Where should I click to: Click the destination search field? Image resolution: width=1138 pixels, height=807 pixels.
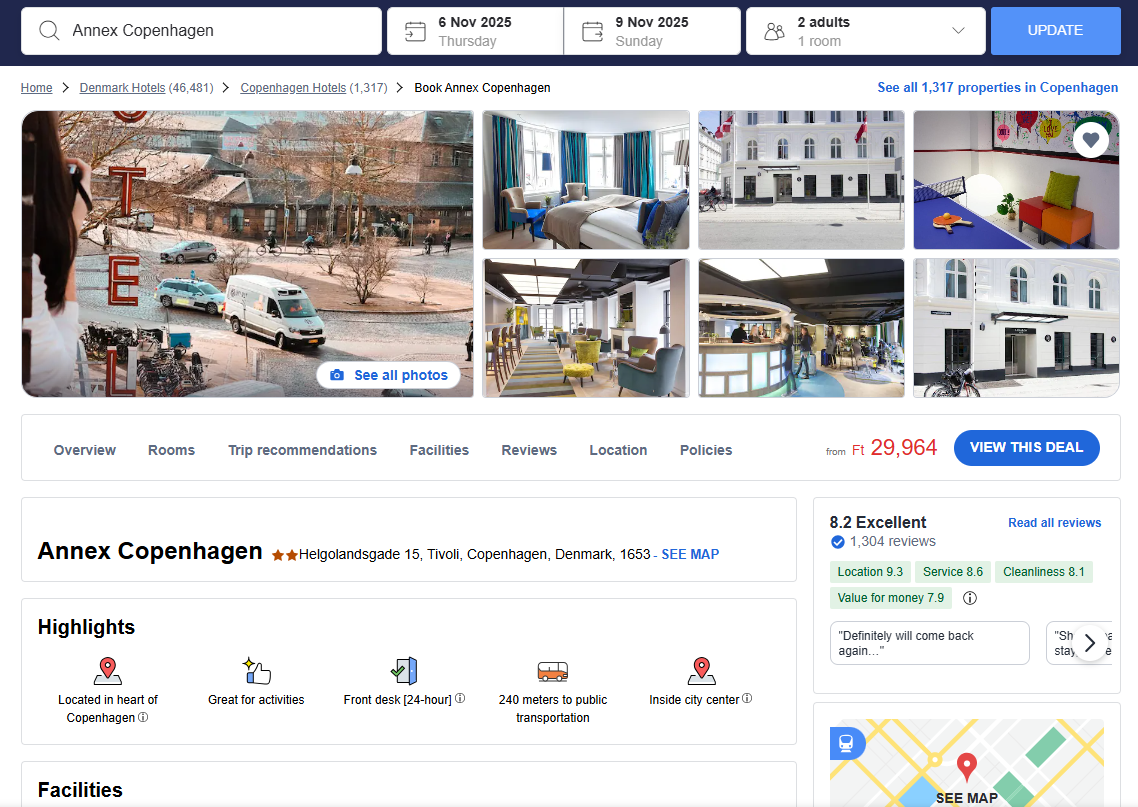[201, 30]
